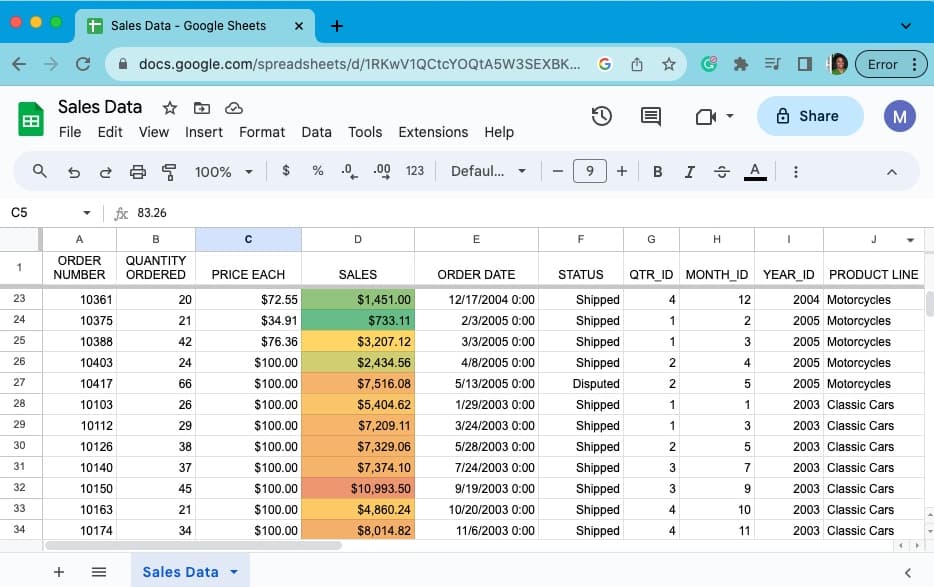
Task: Bookmark this page with star icon
Action: [668, 64]
